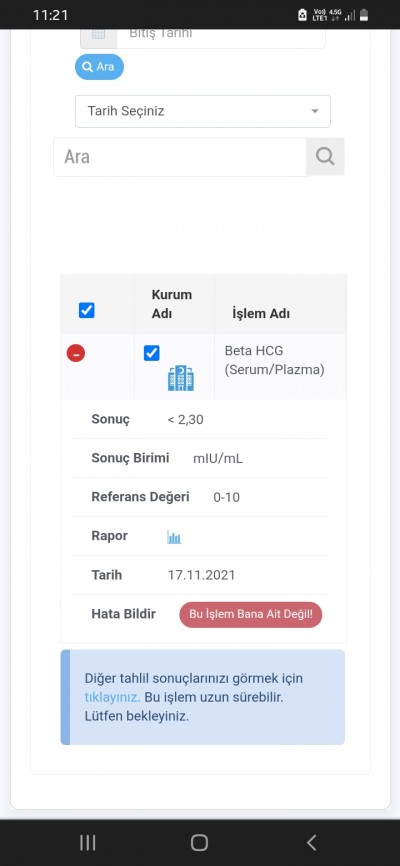Viewport: 400px width, 866px height.
Task: Tap Android home button icon
Action: tap(199, 842)
